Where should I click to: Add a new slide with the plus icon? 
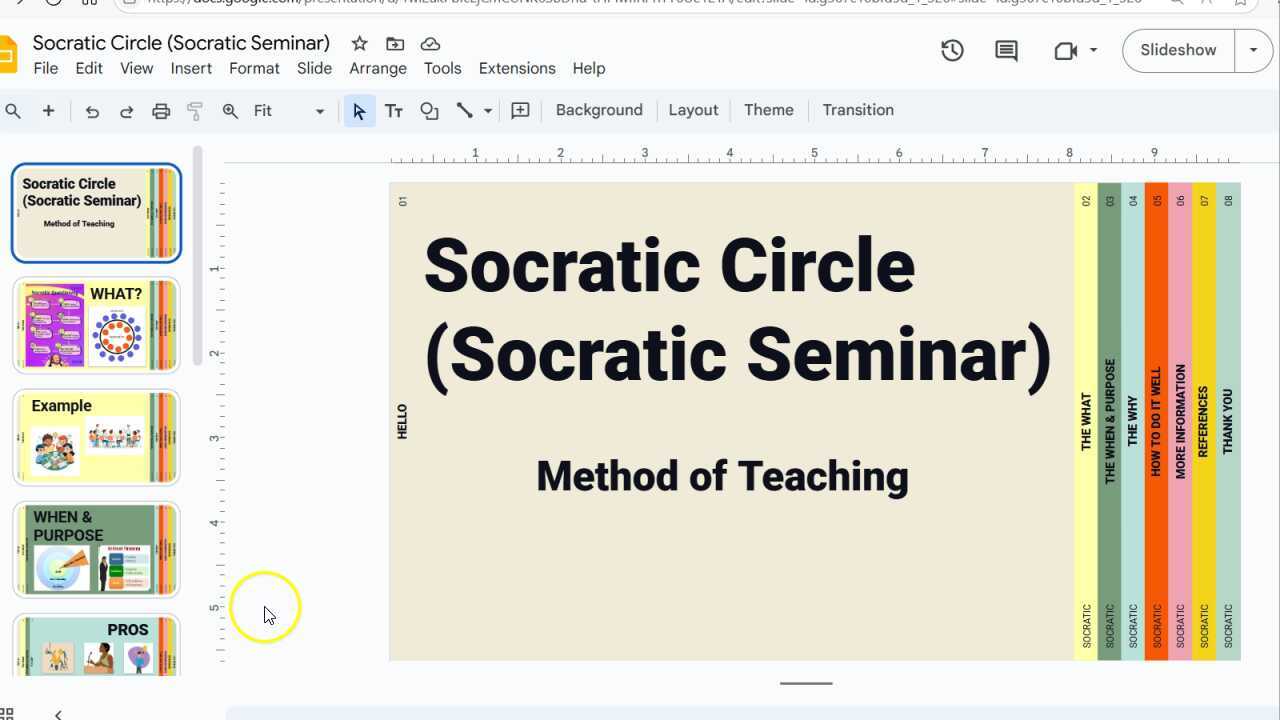[x=48, y=111]
